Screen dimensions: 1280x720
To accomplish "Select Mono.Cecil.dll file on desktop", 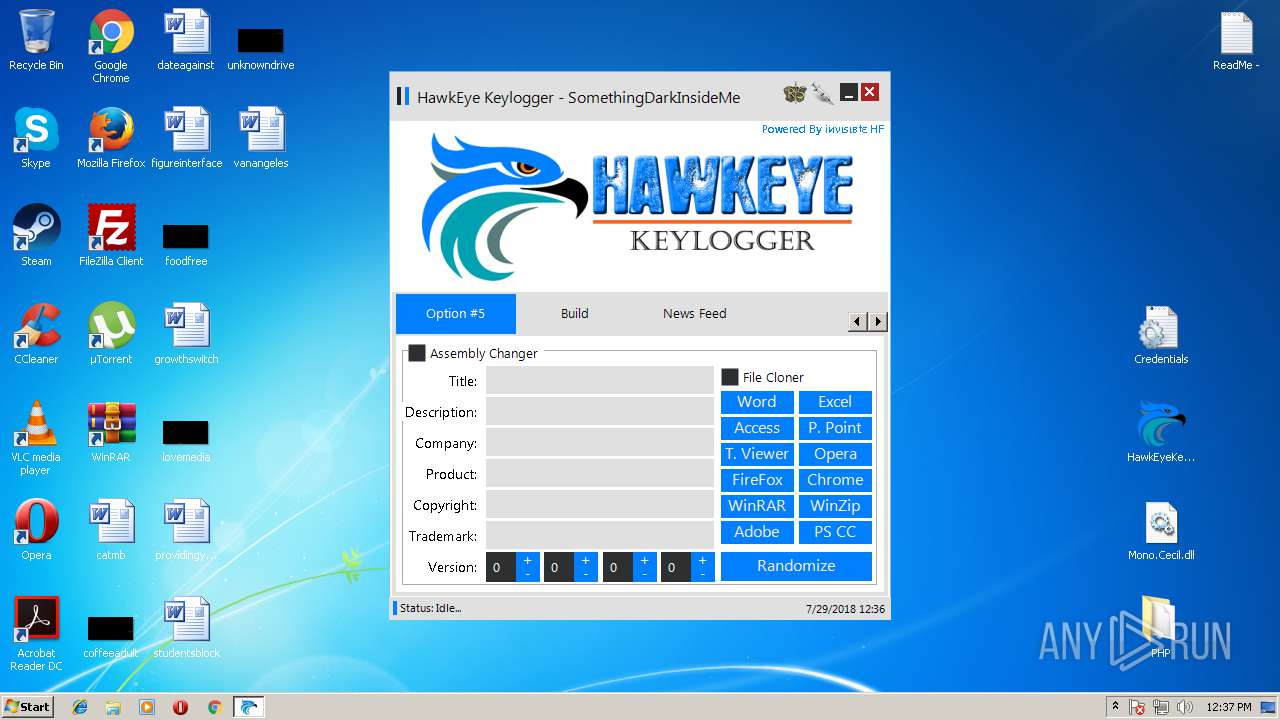I will tap(1161, 530).
